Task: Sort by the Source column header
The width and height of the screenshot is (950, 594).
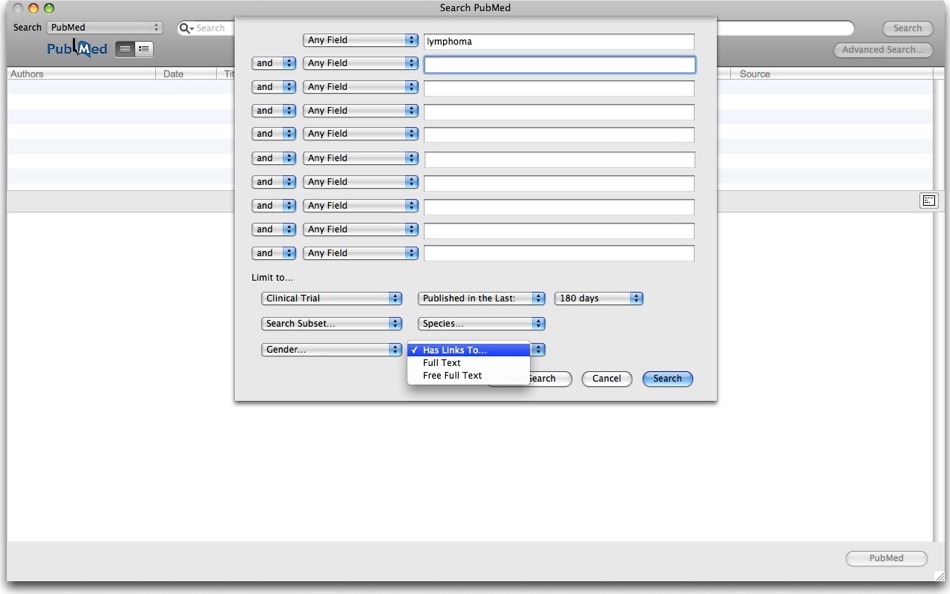Action: coord(831,74)
